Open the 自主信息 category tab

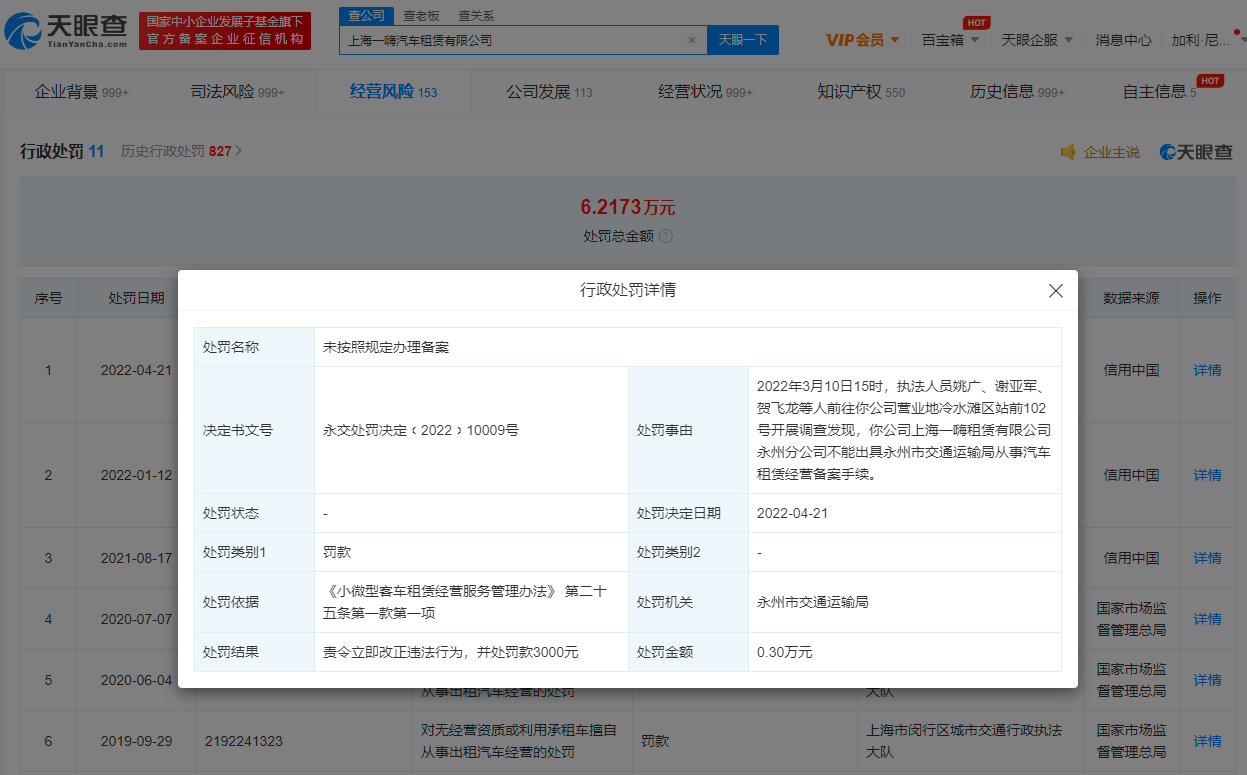pos(1158,92)
